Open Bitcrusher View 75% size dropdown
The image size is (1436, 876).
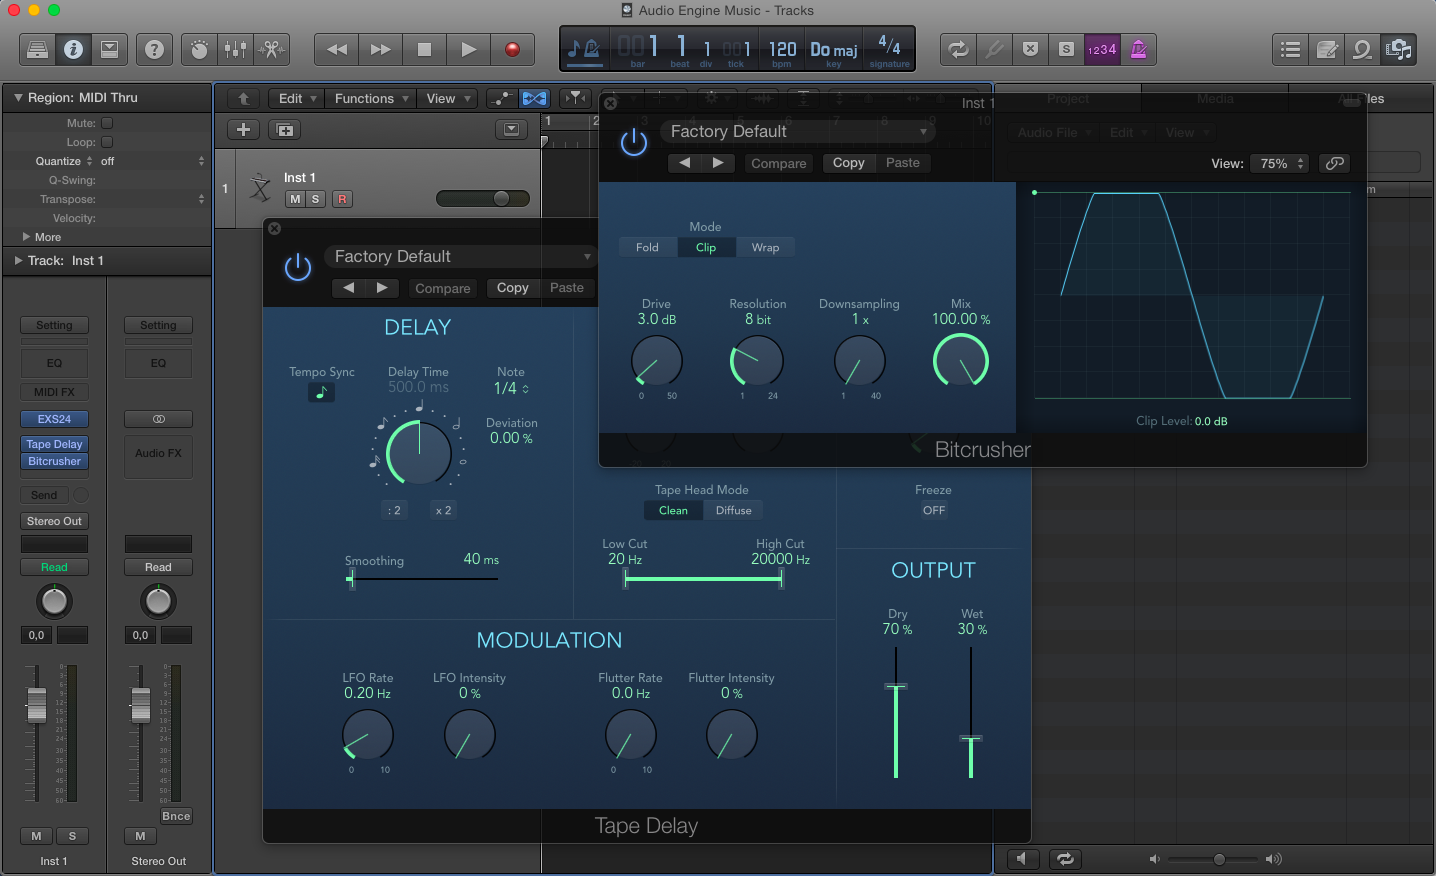pos(1280,163)
